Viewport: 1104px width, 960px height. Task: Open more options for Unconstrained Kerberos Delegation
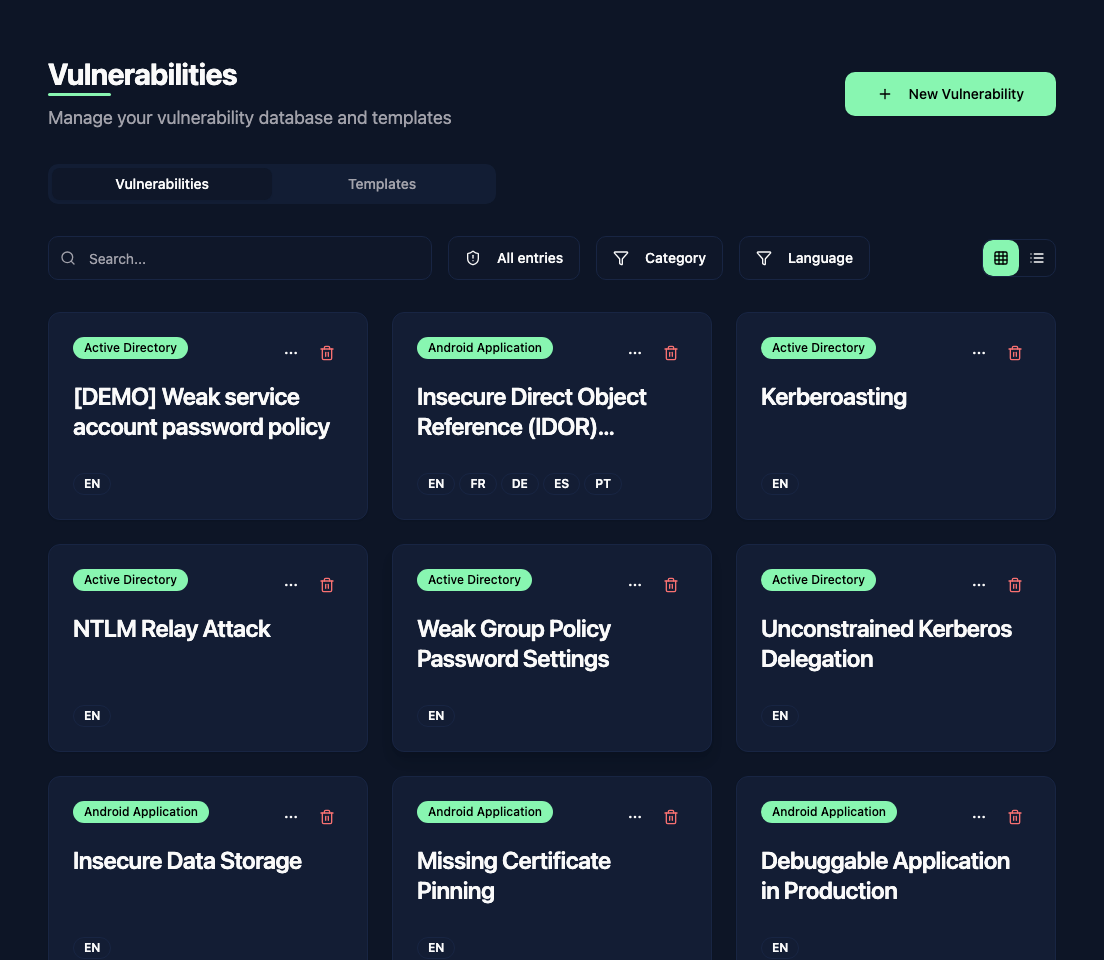979,585
